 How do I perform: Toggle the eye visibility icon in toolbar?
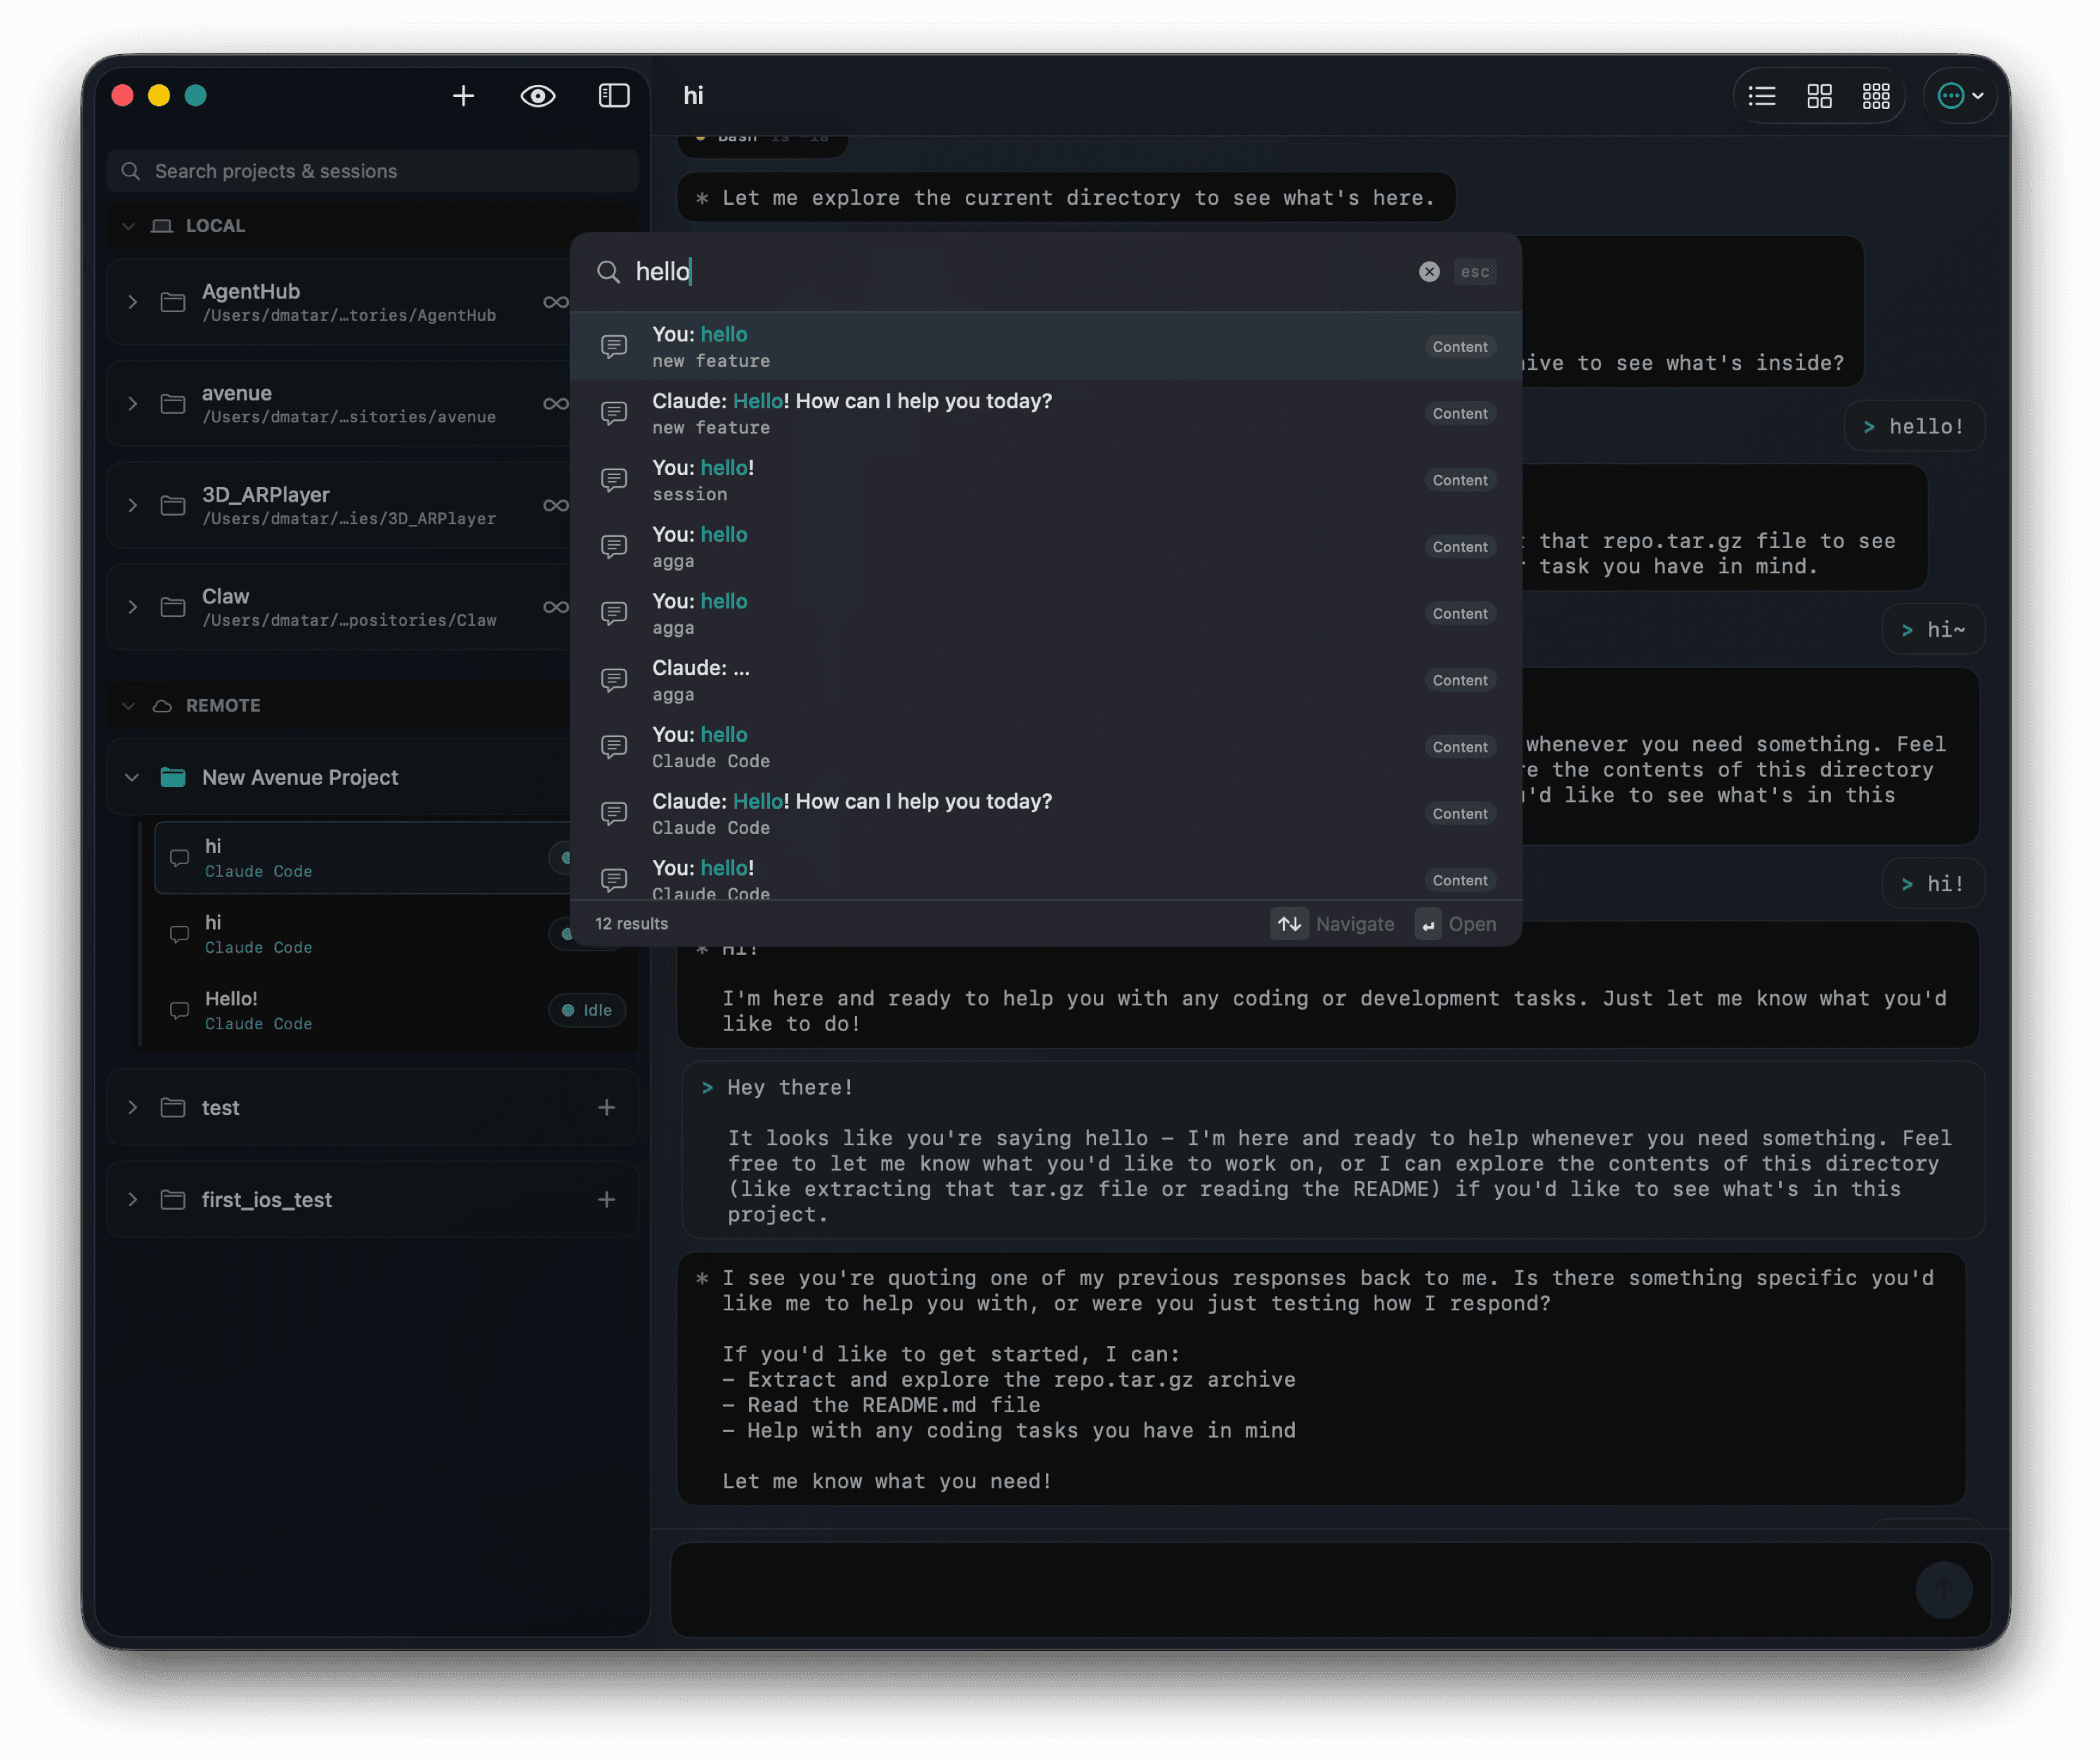click(538, 96)
